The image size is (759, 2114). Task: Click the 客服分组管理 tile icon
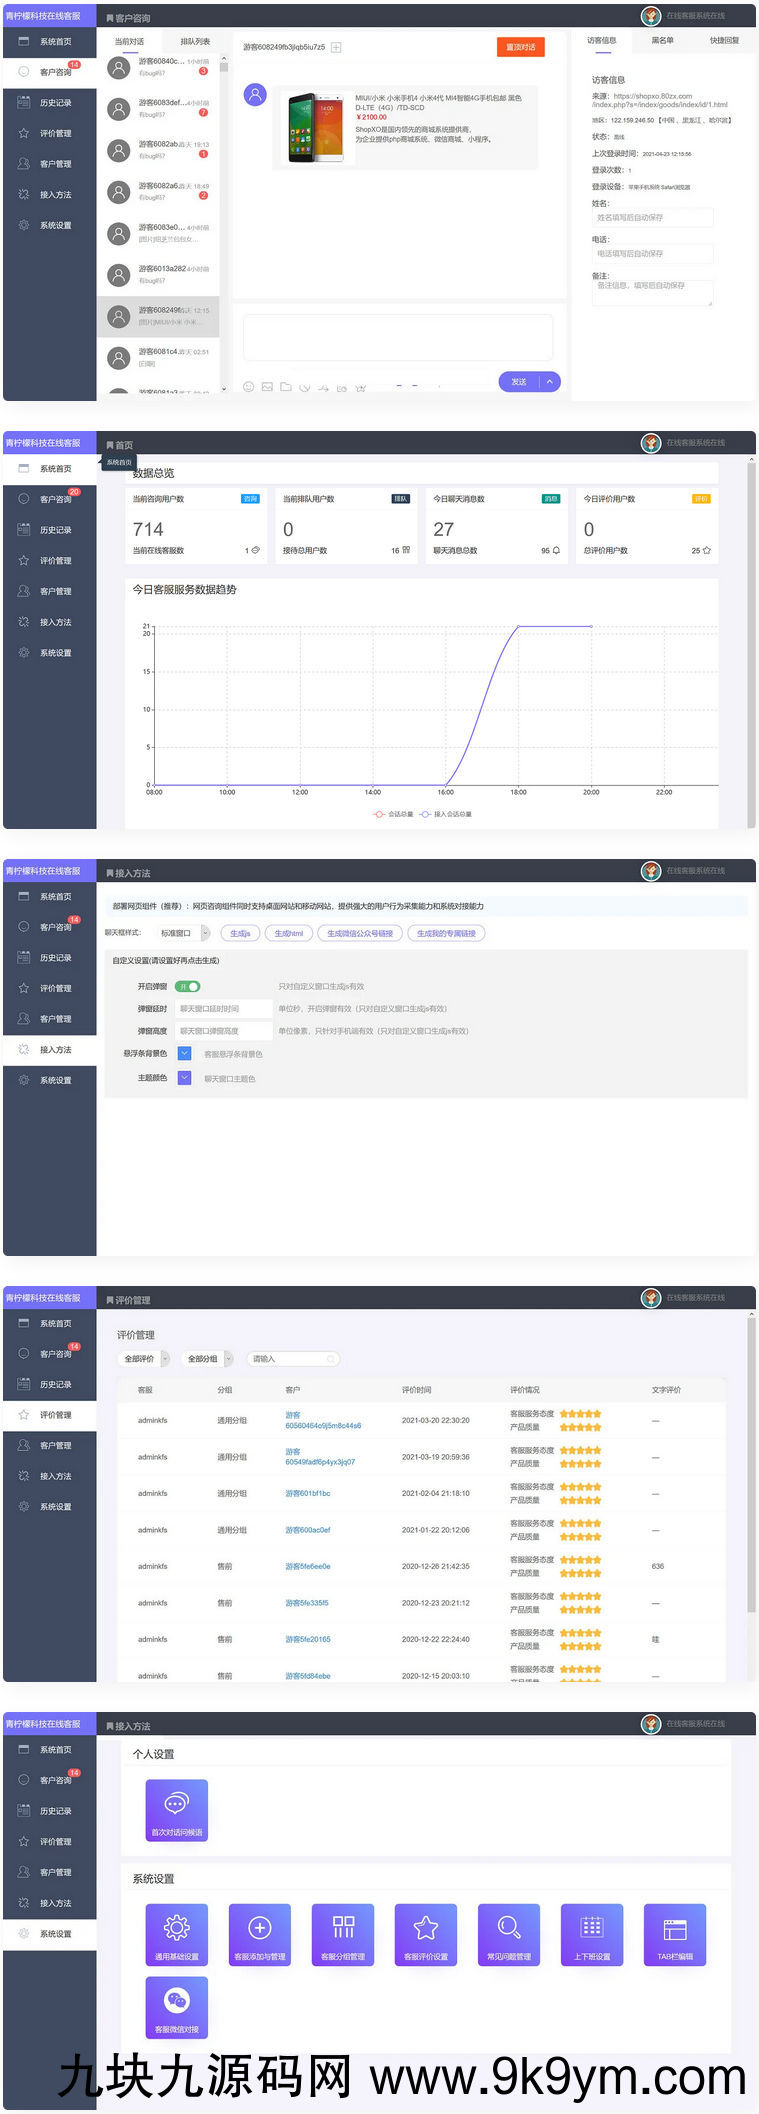pyautogui.click(x=343, y=1933)
